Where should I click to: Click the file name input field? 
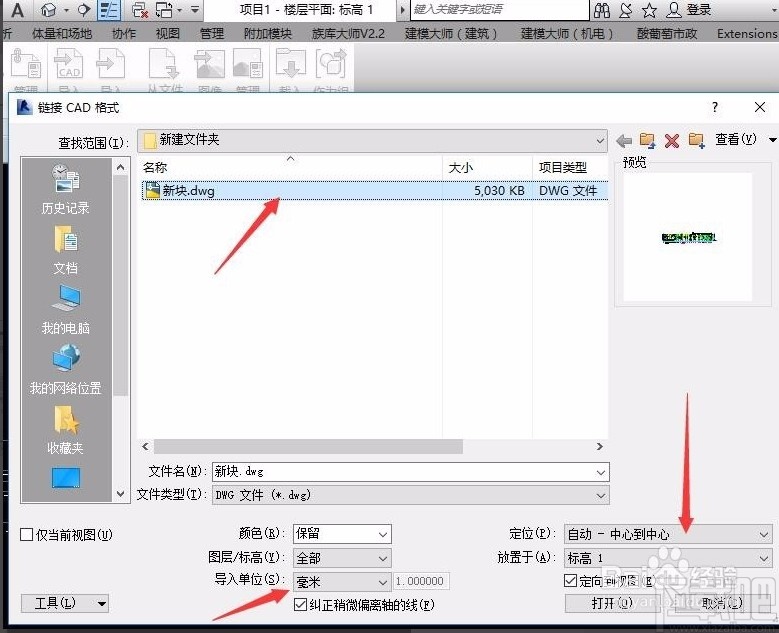click(411, 472)
